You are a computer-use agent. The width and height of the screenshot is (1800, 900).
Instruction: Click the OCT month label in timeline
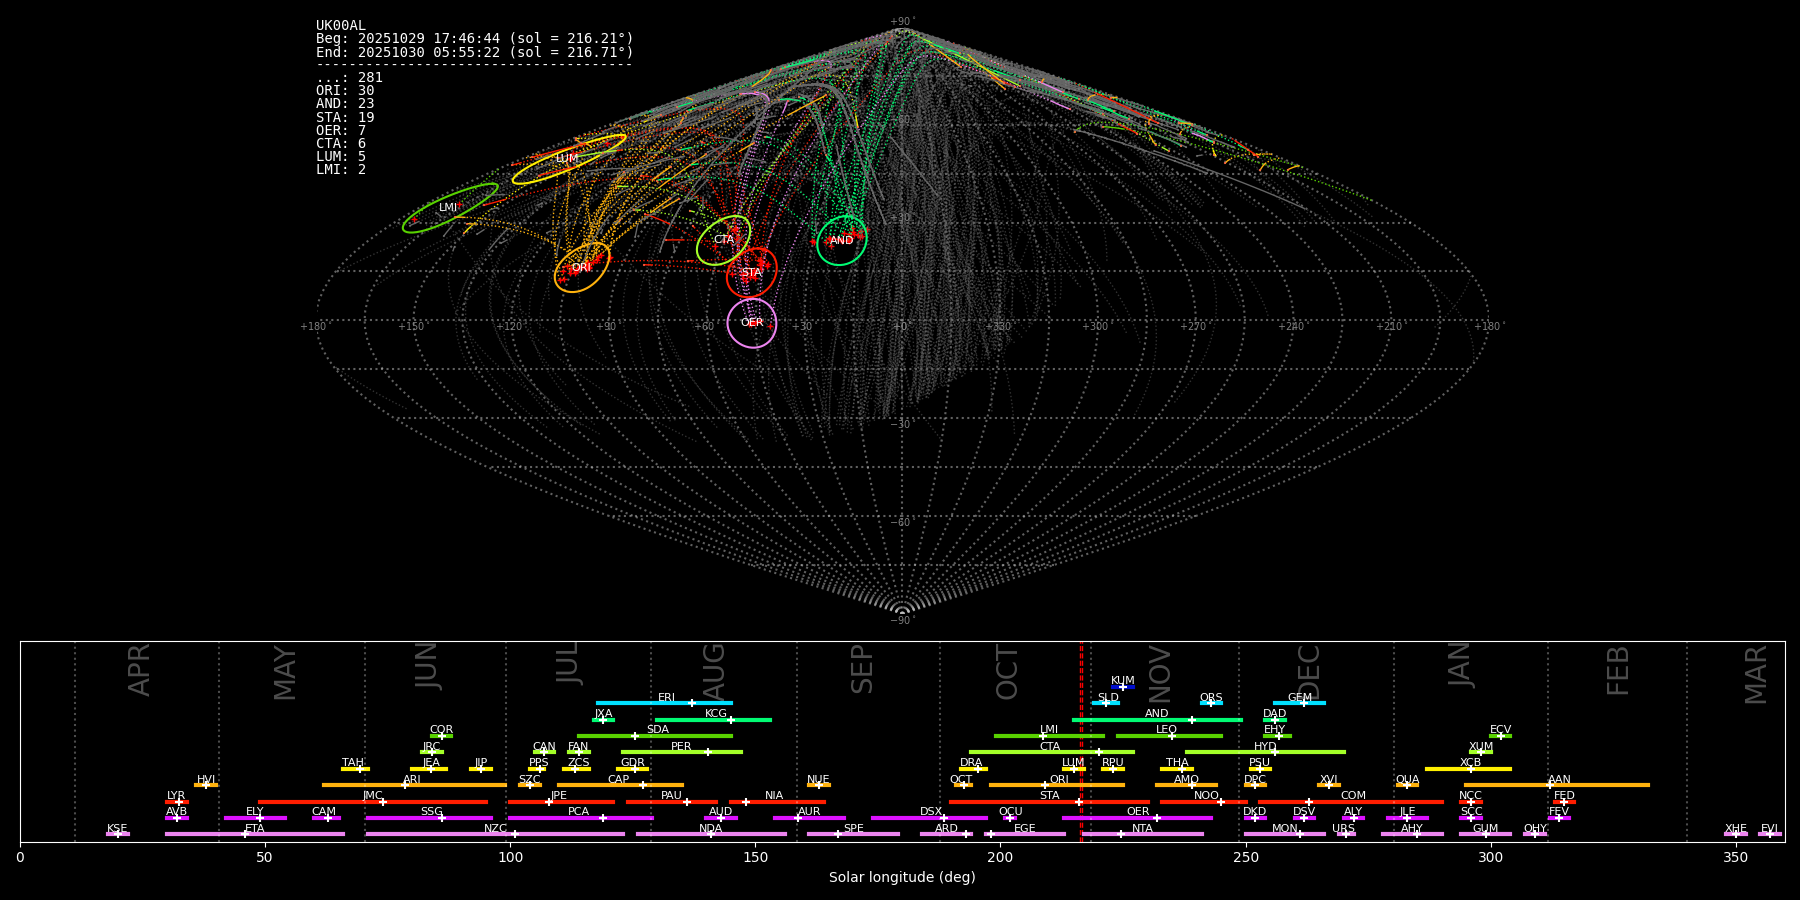click(1007, 672)
